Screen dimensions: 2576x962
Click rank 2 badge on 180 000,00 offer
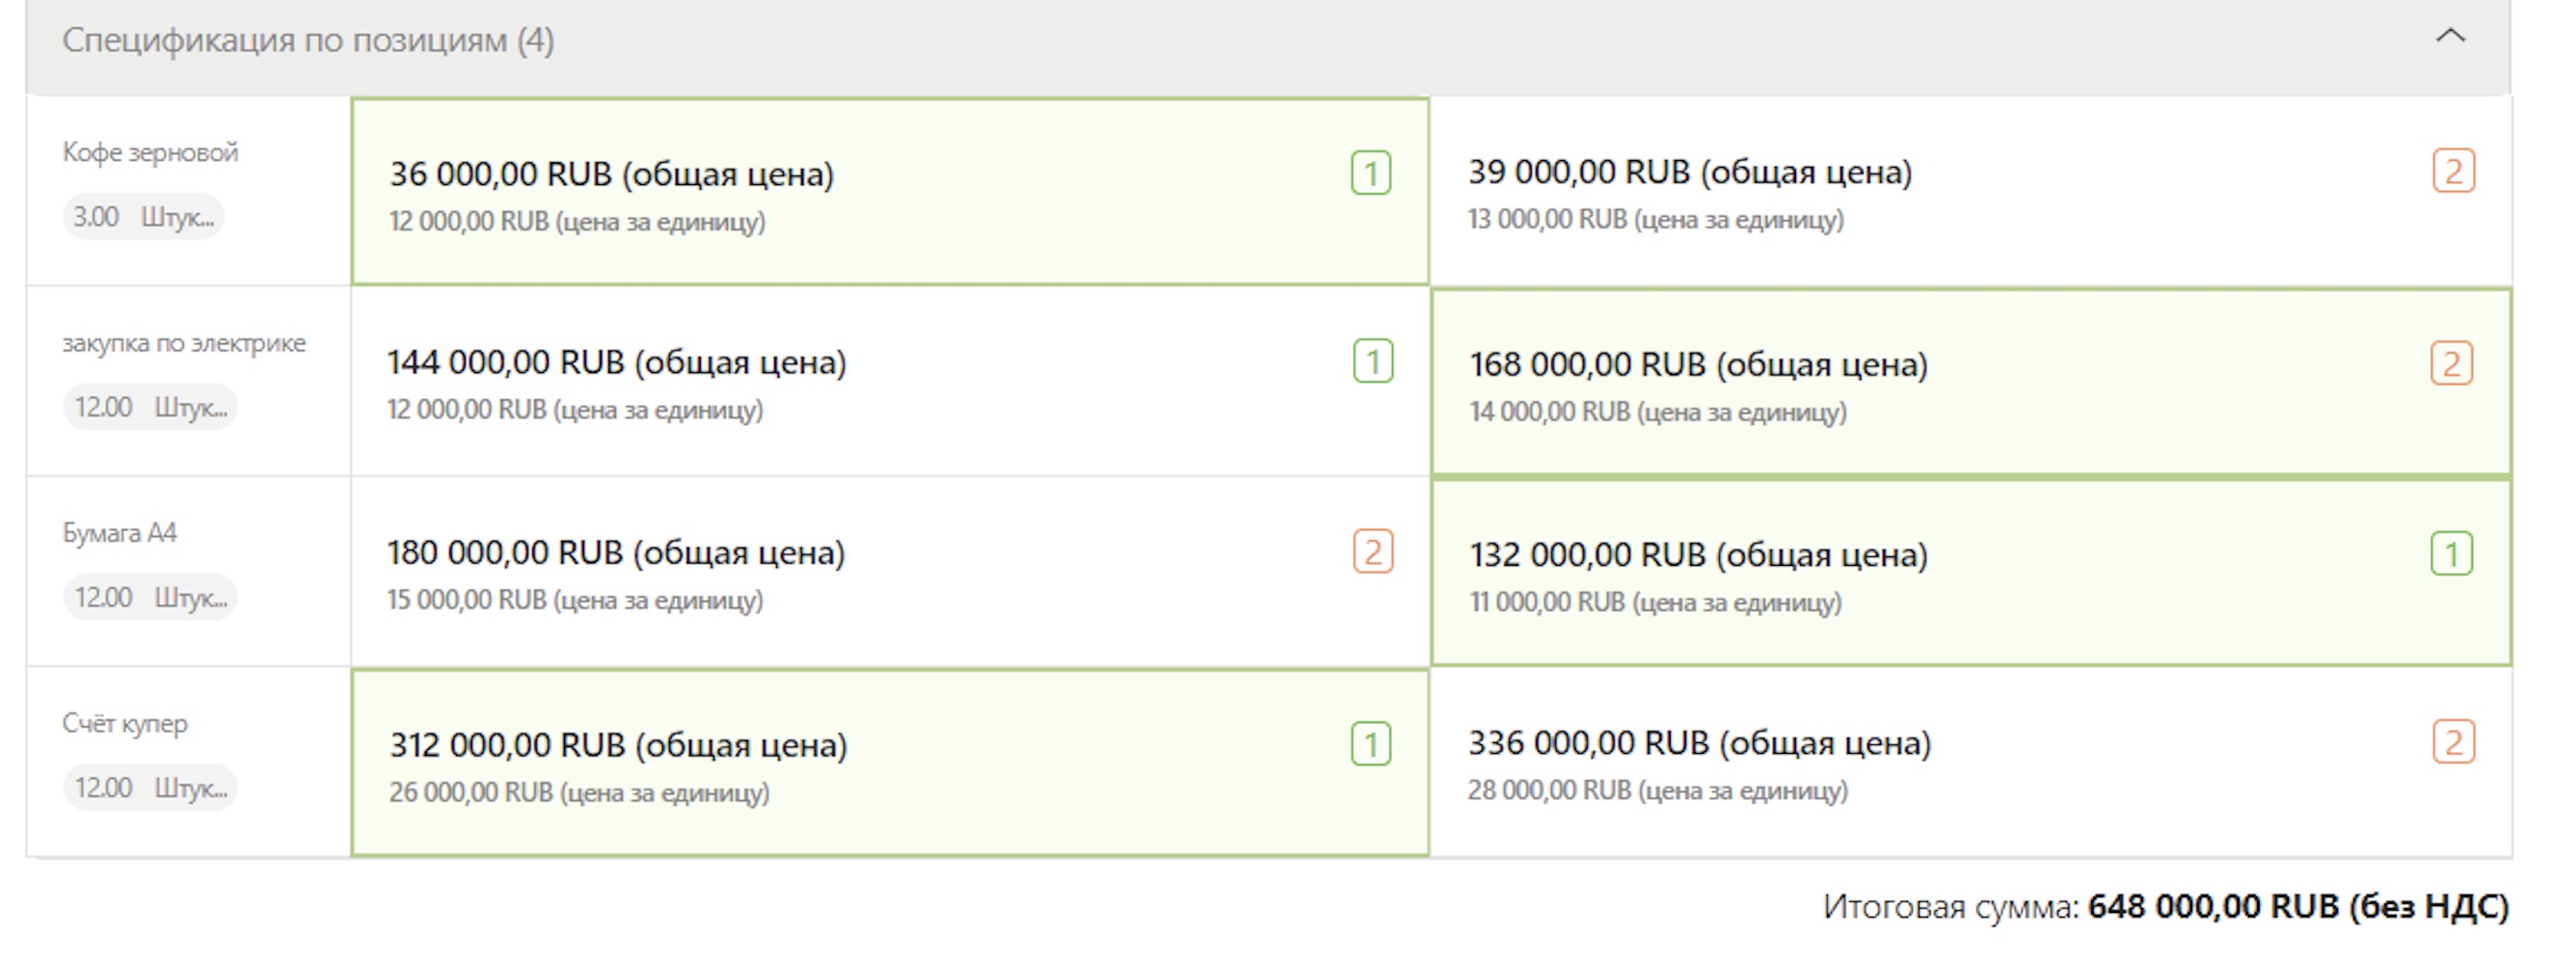(1372, 552)
